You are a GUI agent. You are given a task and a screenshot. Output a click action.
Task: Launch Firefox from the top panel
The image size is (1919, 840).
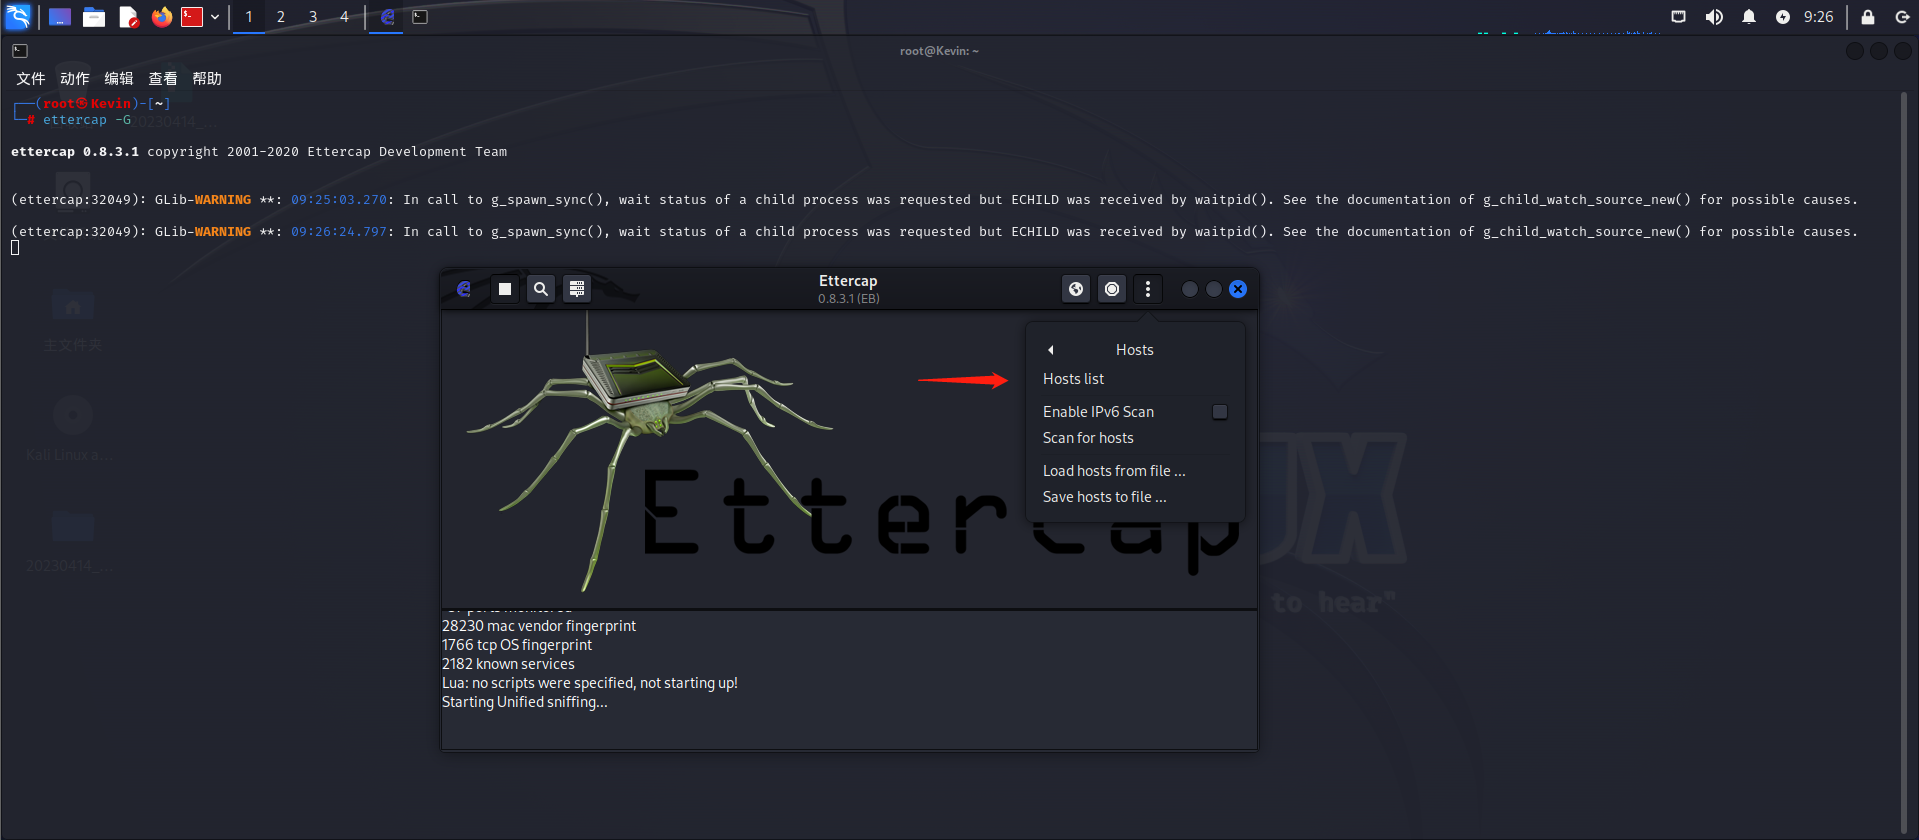pos(162,17)
